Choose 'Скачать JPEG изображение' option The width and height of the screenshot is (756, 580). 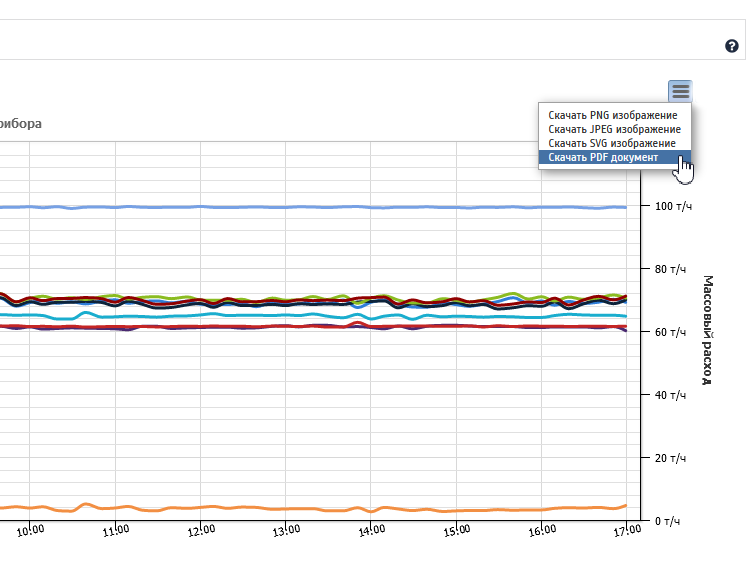(614, 129)
